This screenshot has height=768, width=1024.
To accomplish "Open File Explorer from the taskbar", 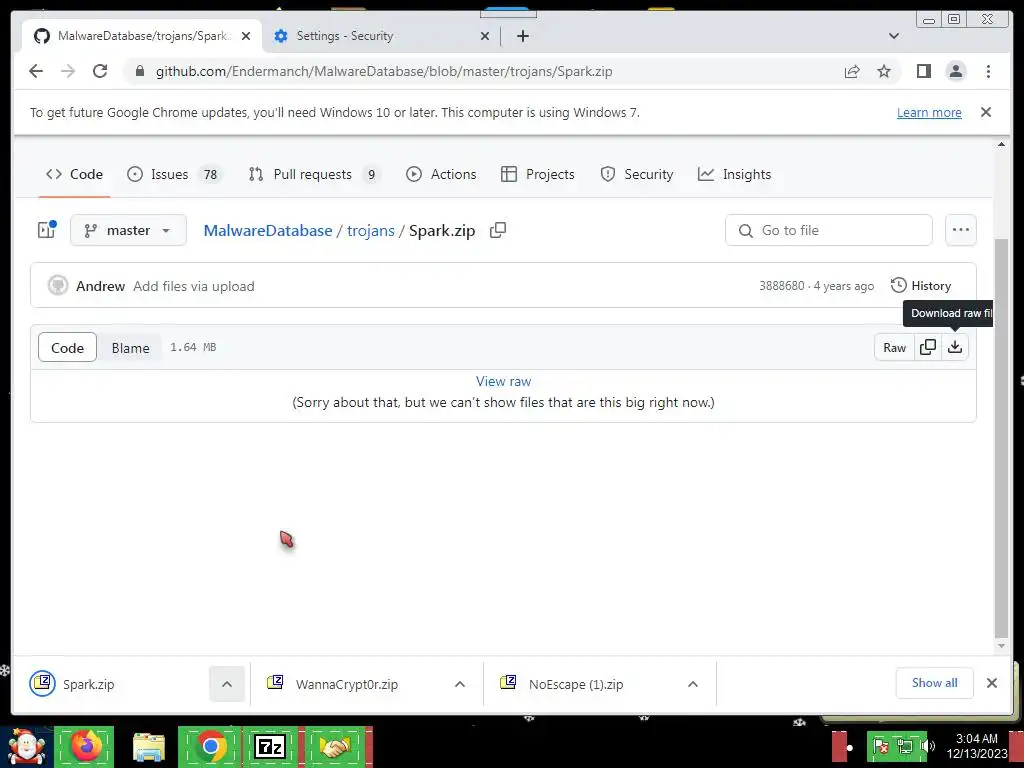I will pyautogui.click(x=148, y=747).
